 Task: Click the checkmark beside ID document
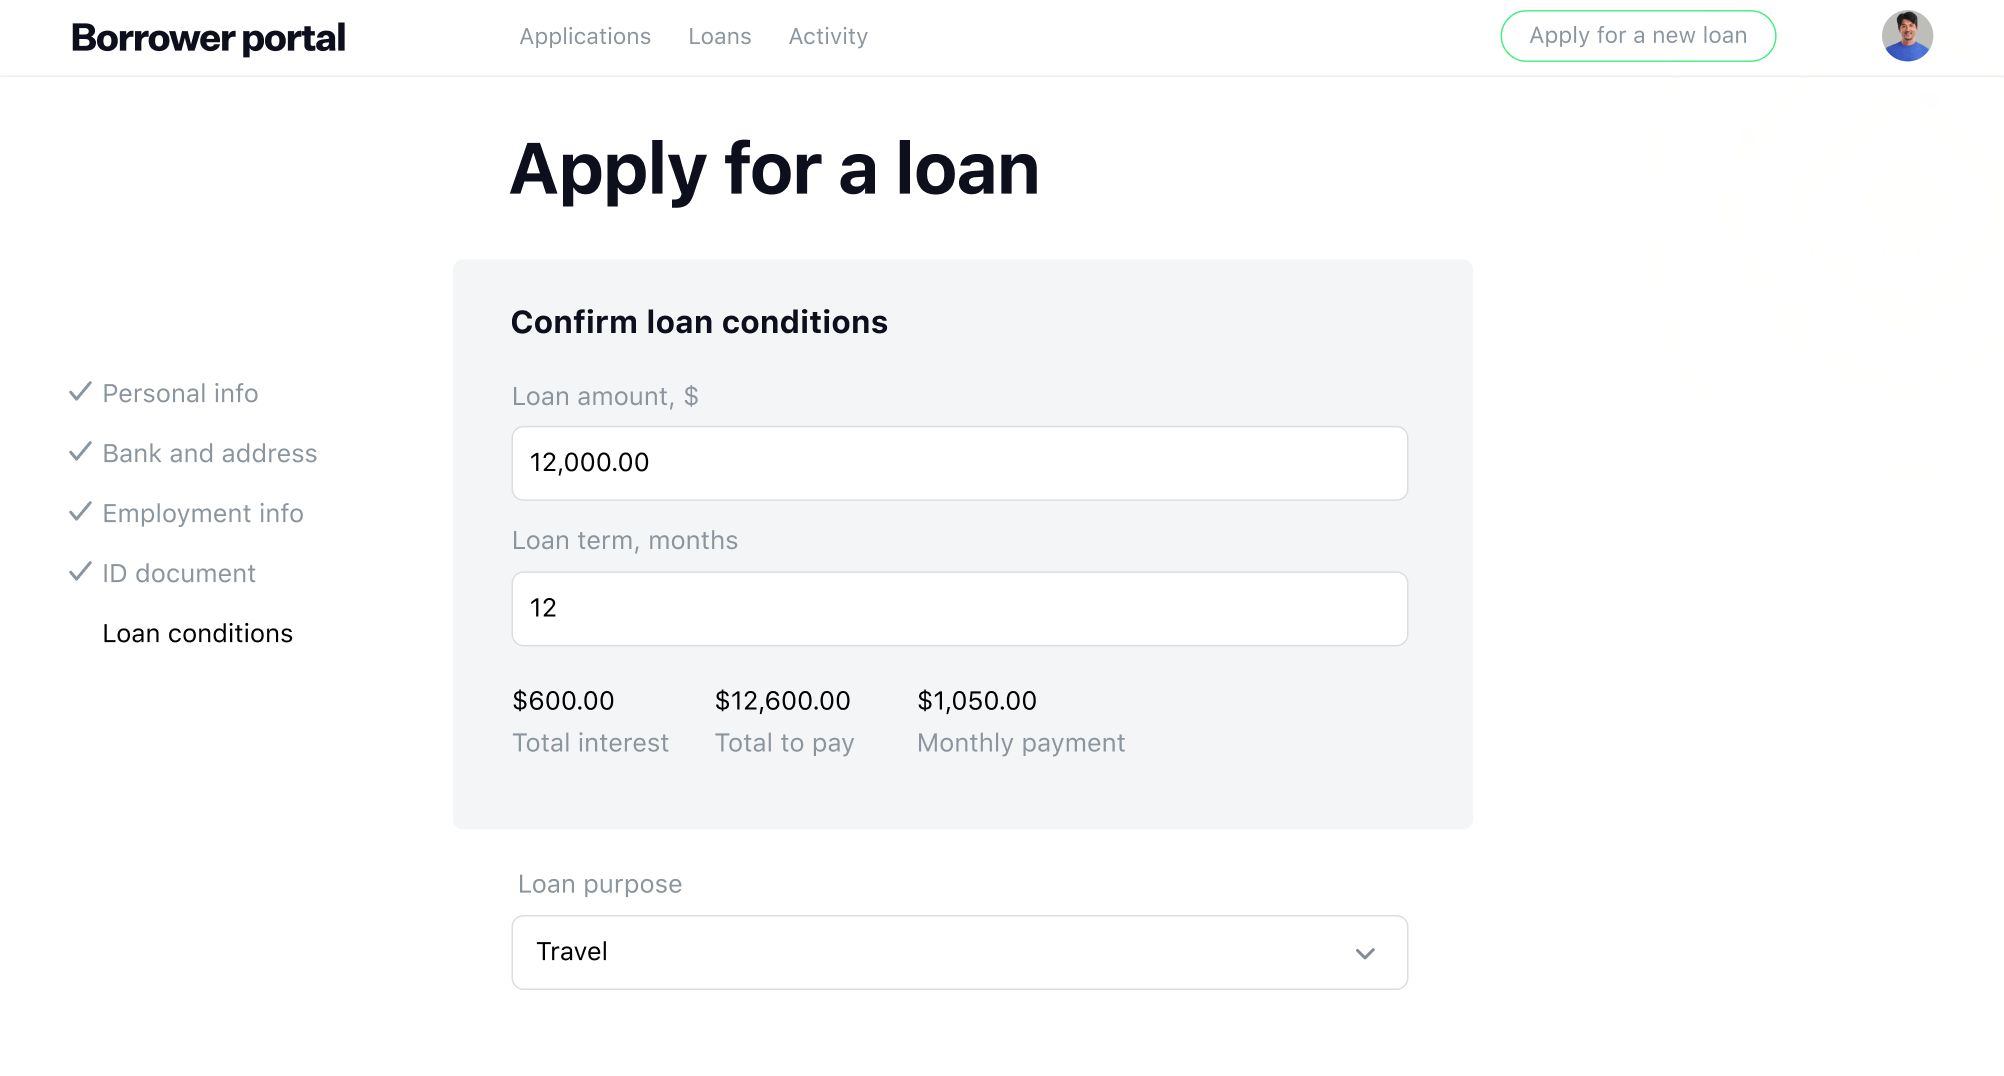[81, 572]
